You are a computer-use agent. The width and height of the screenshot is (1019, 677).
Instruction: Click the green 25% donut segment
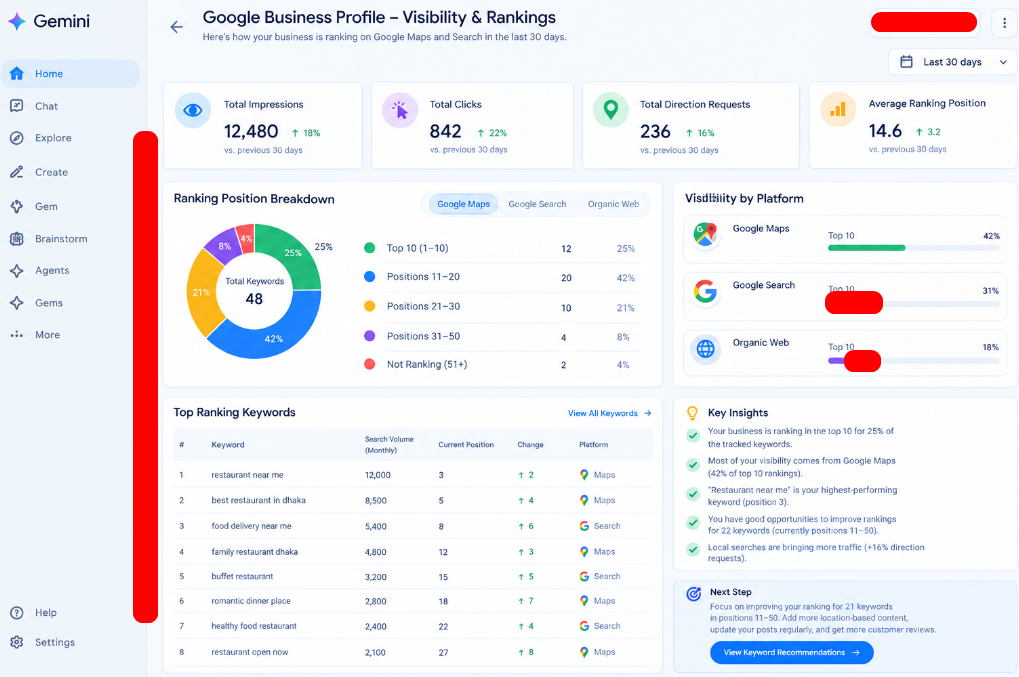[x=293, y=253]
